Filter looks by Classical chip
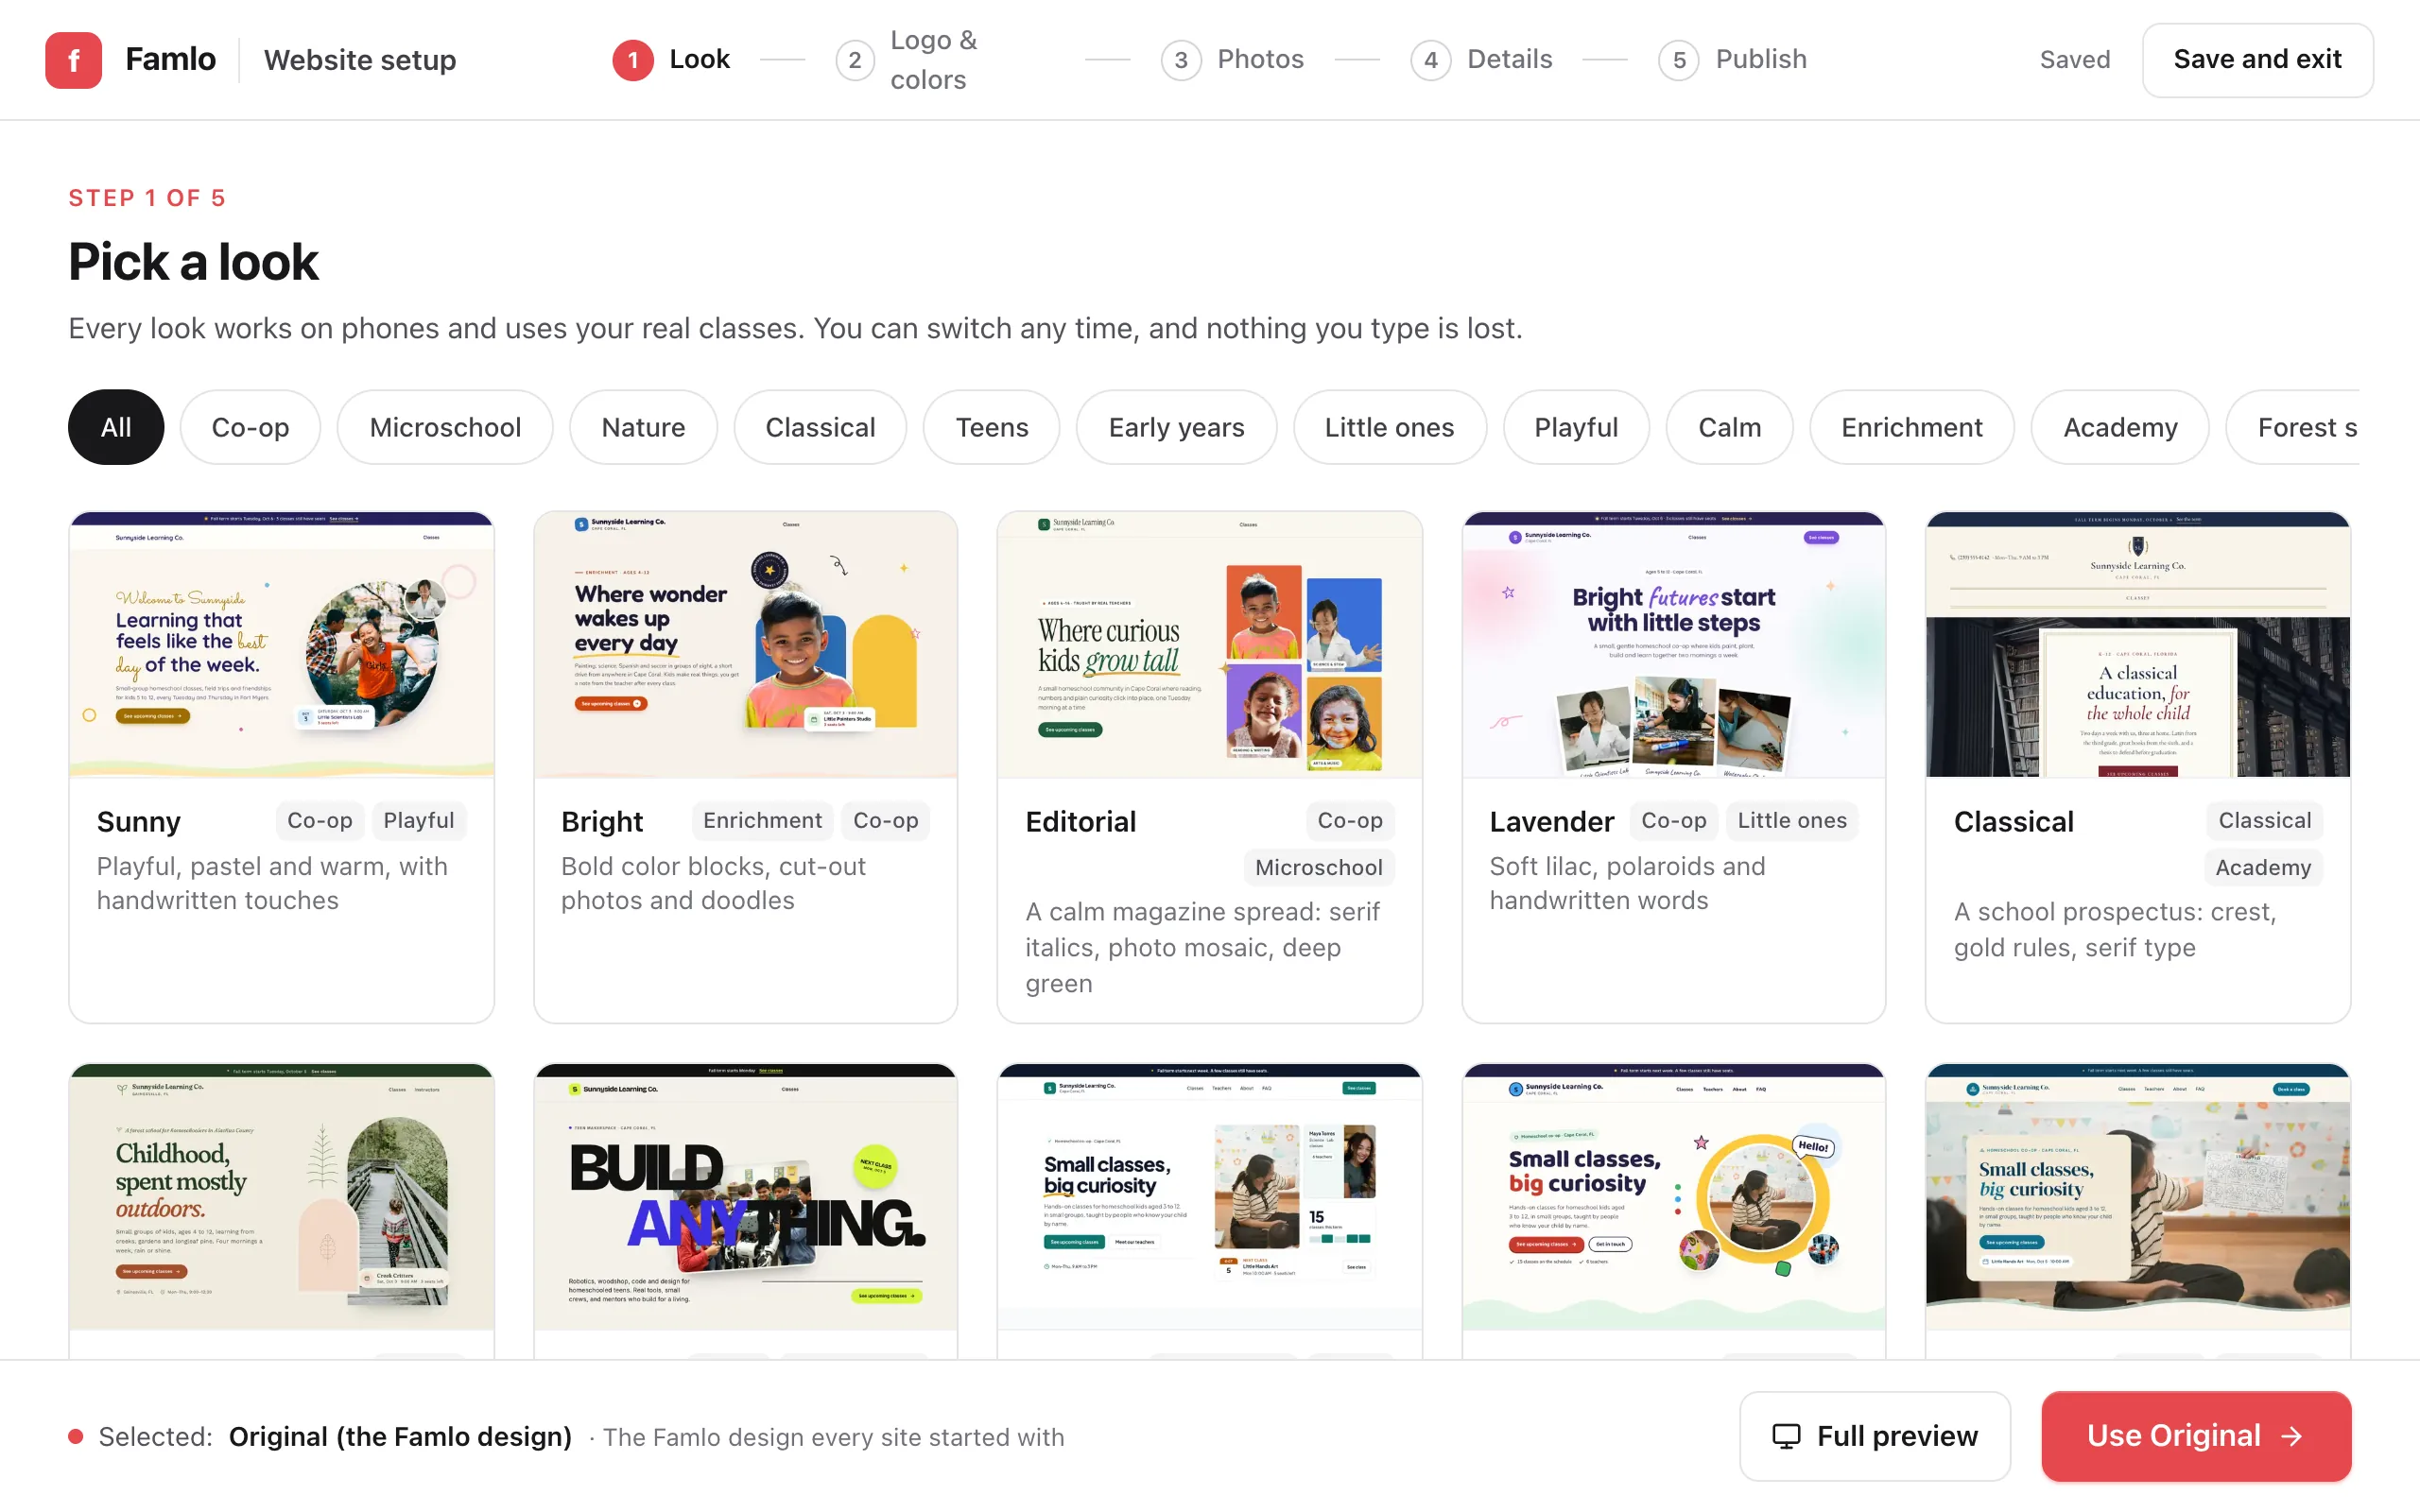 coord(820,427)
